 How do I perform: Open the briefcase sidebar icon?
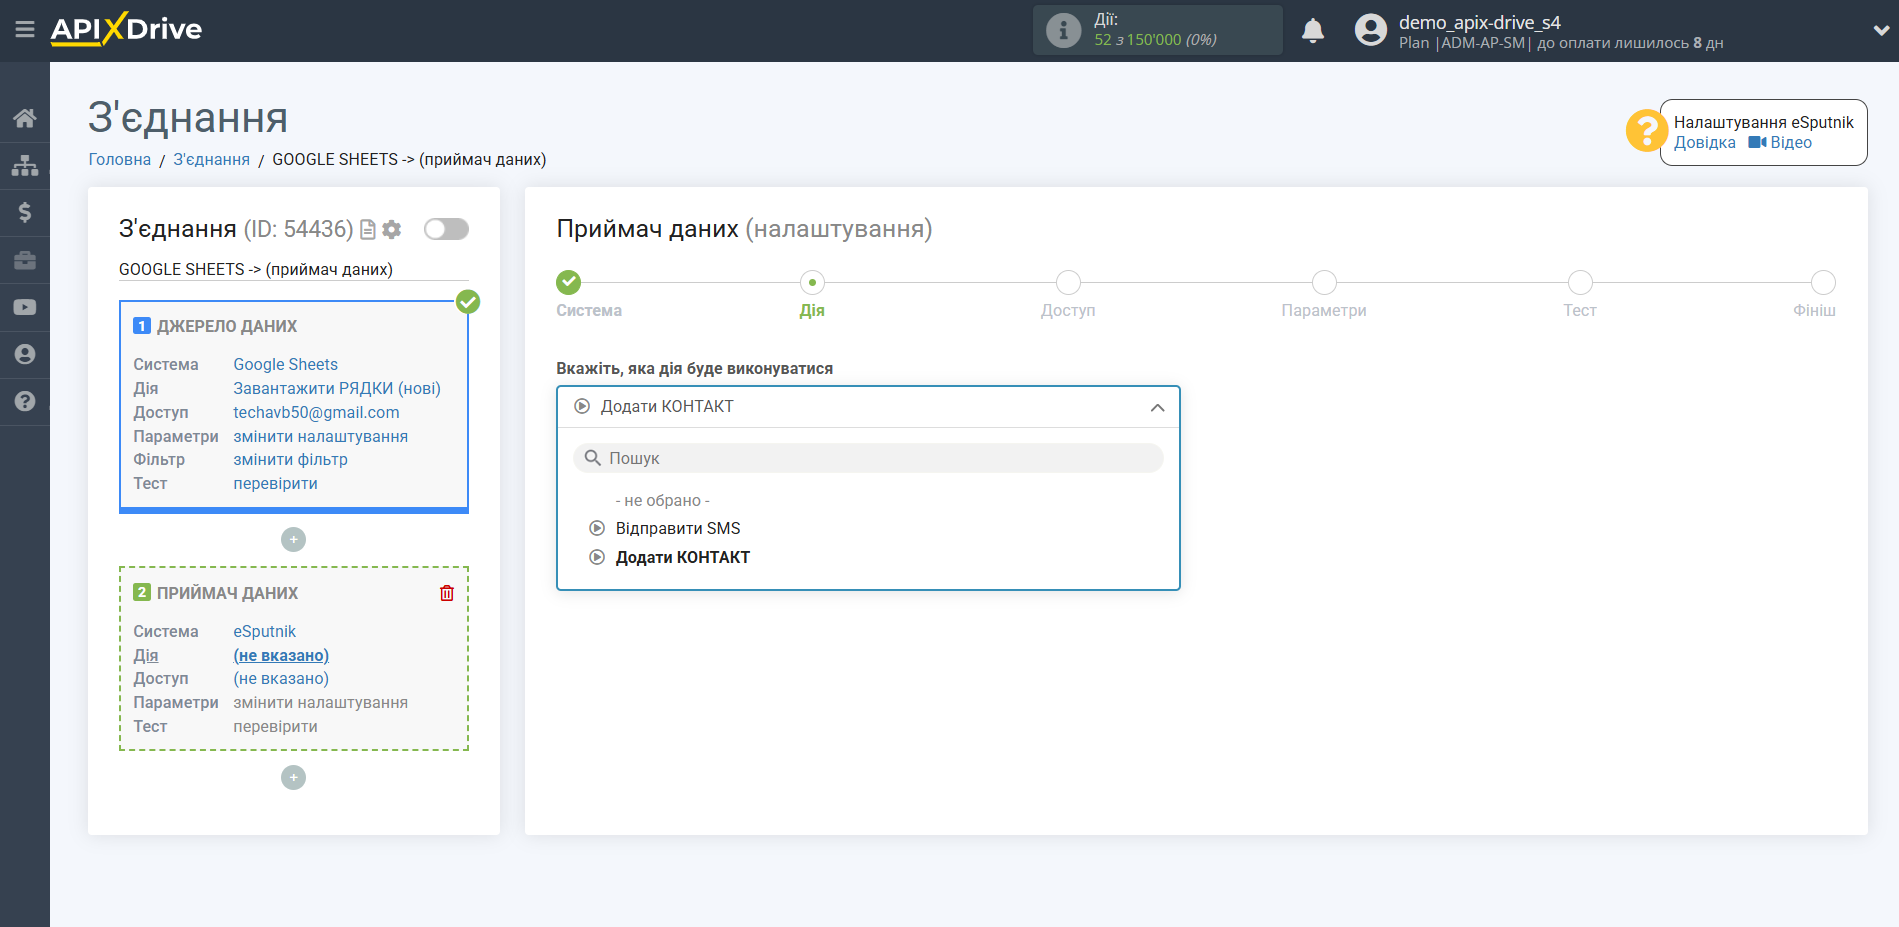[x=25, y=260]
